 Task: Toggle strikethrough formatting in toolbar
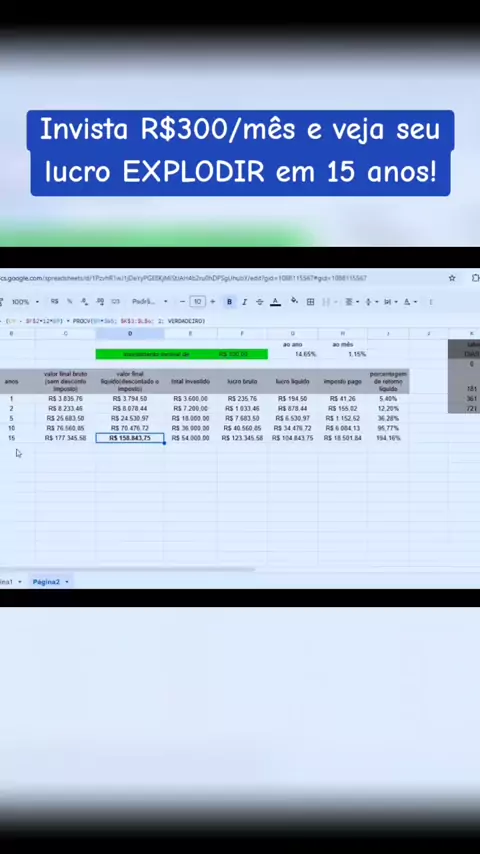[259, 302]
